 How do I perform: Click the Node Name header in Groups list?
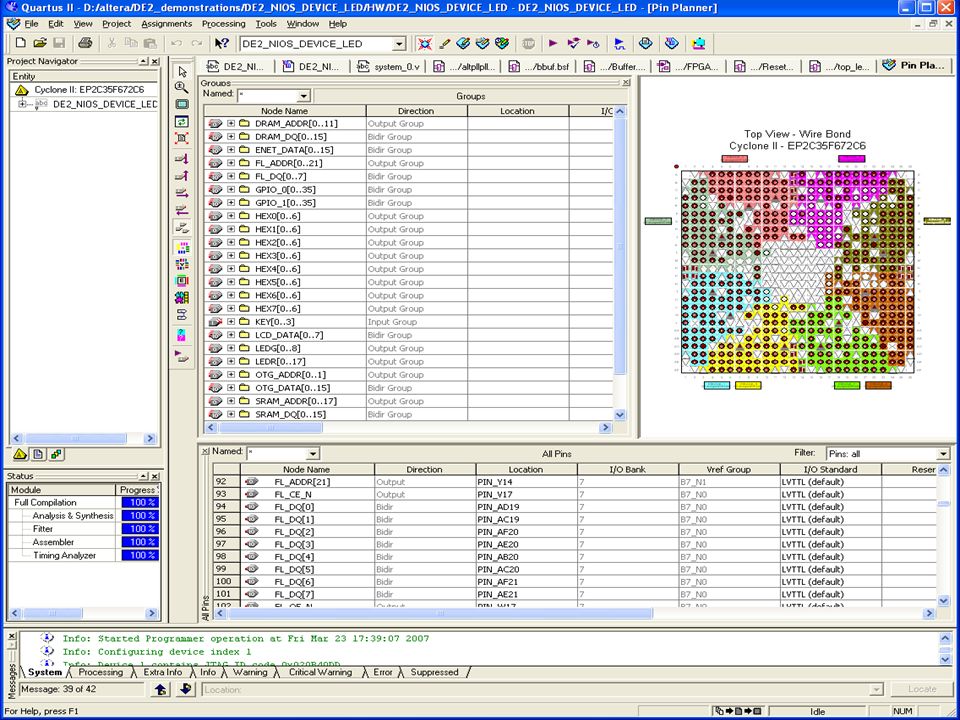point(285,111)
